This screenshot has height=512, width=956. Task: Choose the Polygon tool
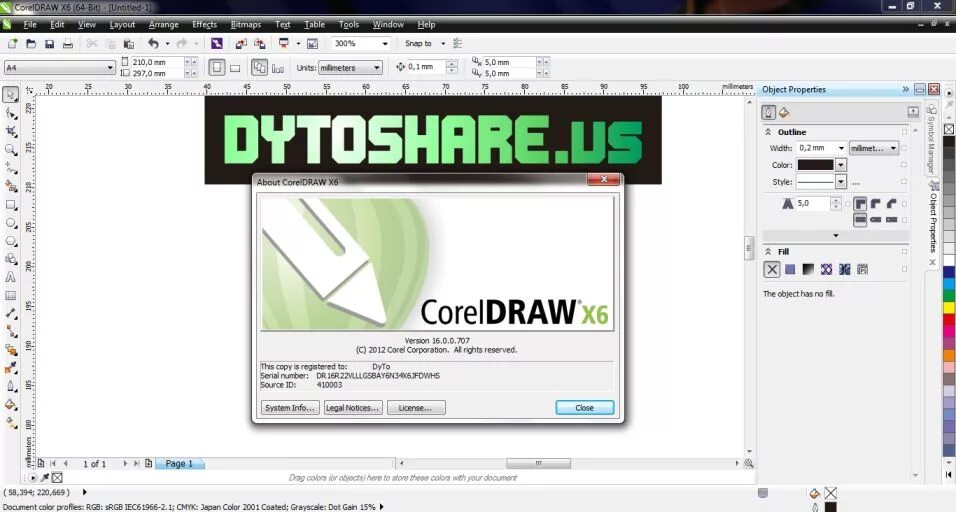tap(11, 241)
